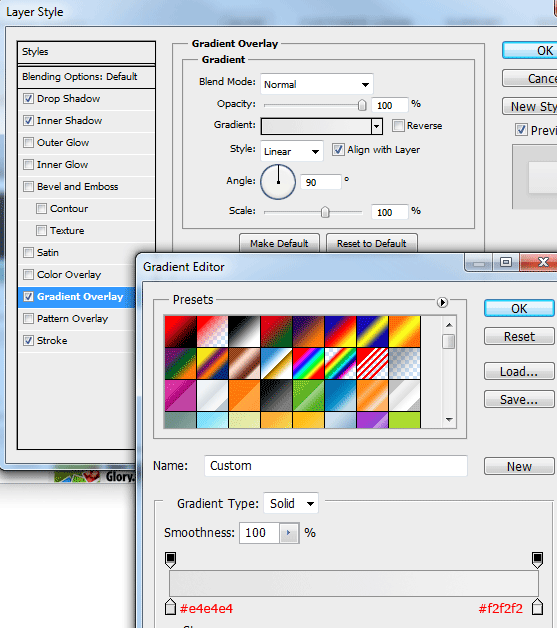The image size is (557, 628).
Task: Click the angle dial control
Action: (x=278, y=182)
